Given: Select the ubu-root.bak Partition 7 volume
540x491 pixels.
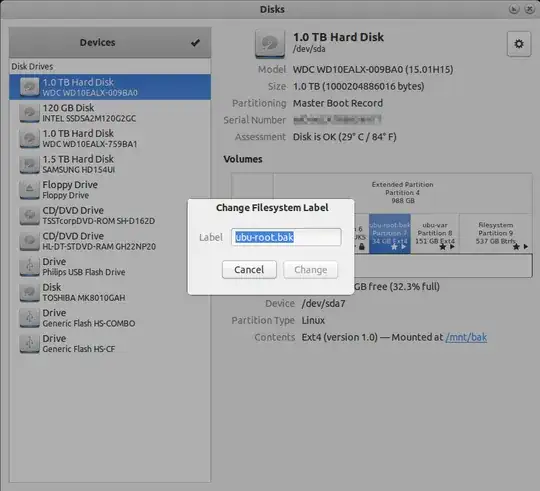Looking at the screenshot, I should 390,234.
